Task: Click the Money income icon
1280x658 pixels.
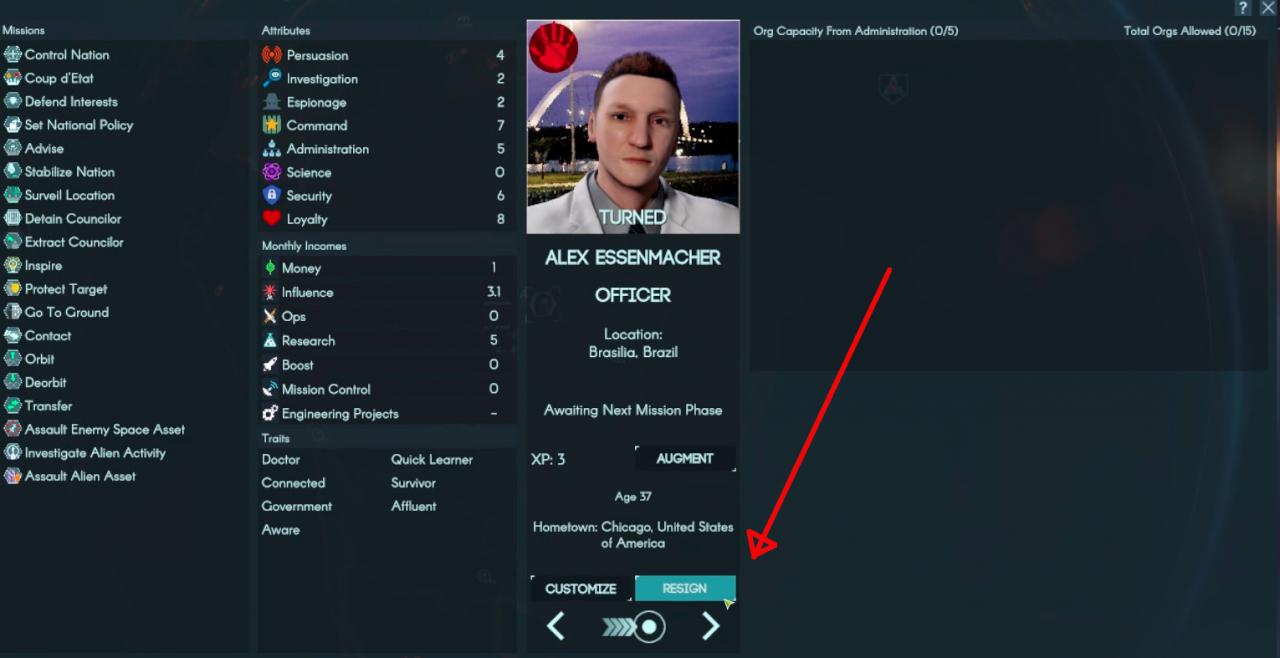Action: [x=270, y=268]
